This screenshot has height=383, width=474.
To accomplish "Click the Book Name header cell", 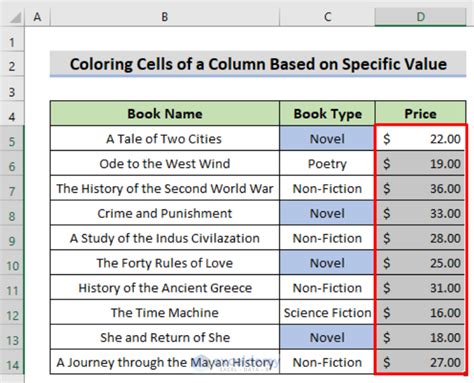I will pyautogui.click(x=165, y=113).
